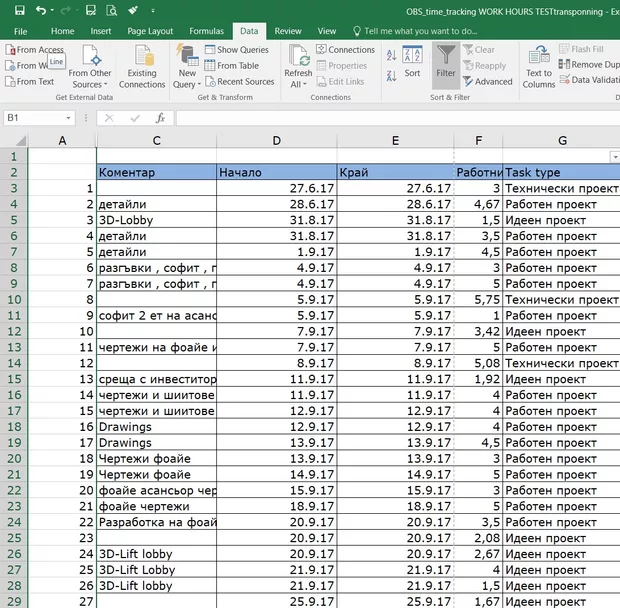The width and height of the screenshot is (620, 608).
Task: Click the Existing Connections icon
Action: (142, 65)
